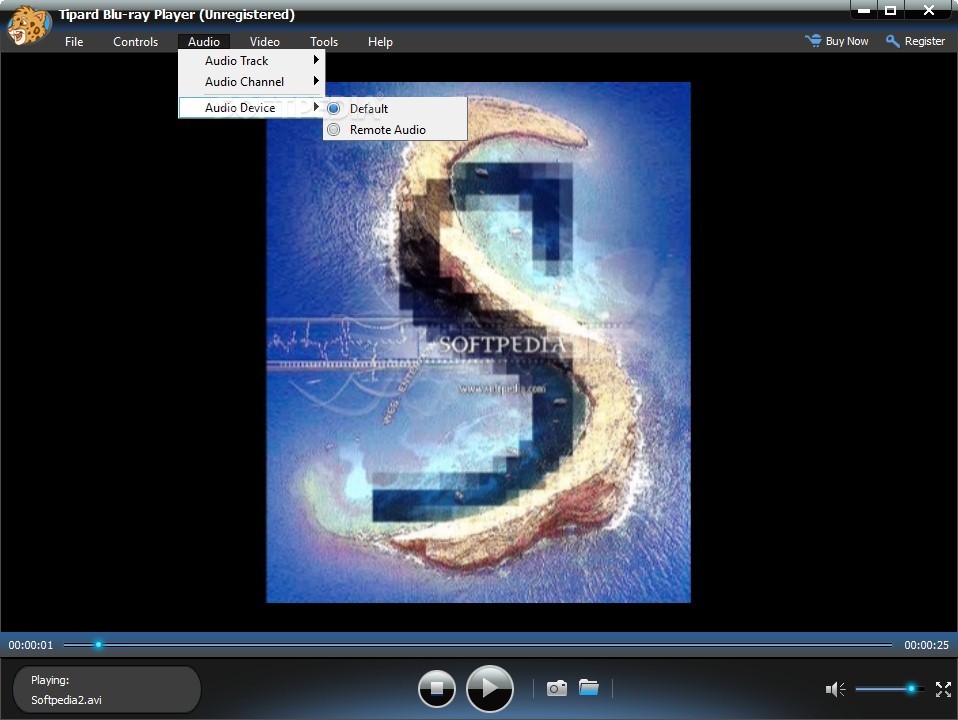The width and height of the screenshot is (958, 720).
Task: Open the Help menu
Action: pos(380,42)
